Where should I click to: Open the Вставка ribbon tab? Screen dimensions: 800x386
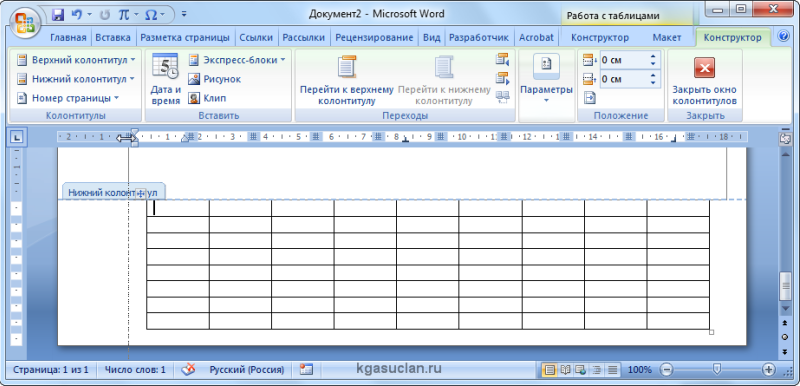(x=113, y=37)
